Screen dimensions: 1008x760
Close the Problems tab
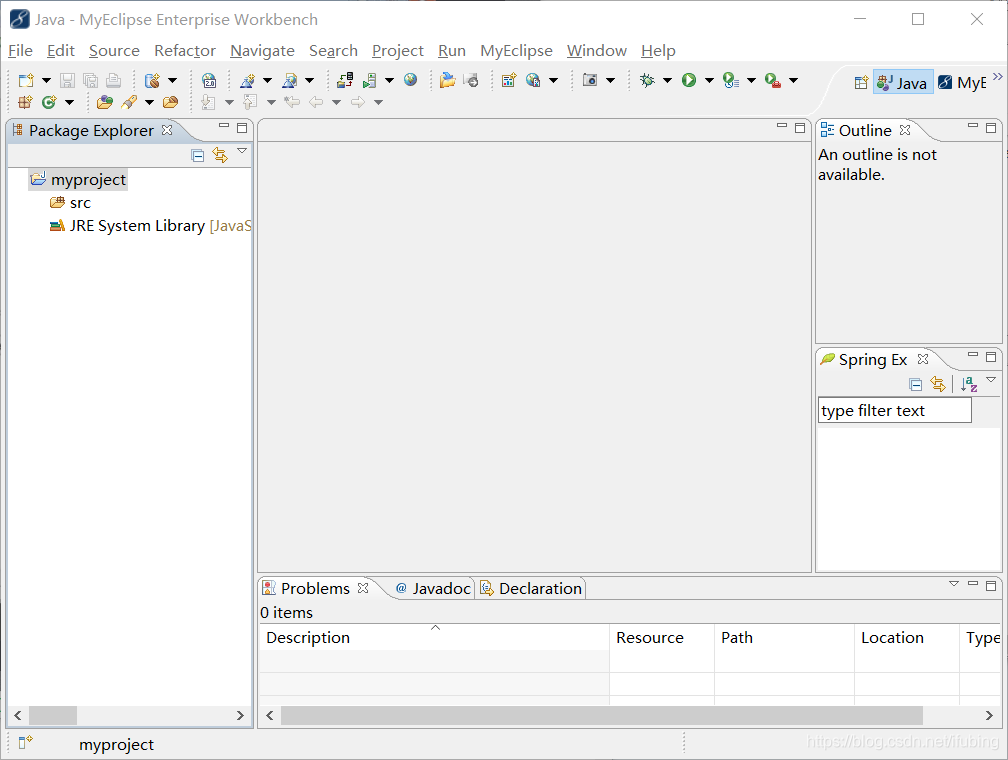pyautogui.click(x=363, y=588)
